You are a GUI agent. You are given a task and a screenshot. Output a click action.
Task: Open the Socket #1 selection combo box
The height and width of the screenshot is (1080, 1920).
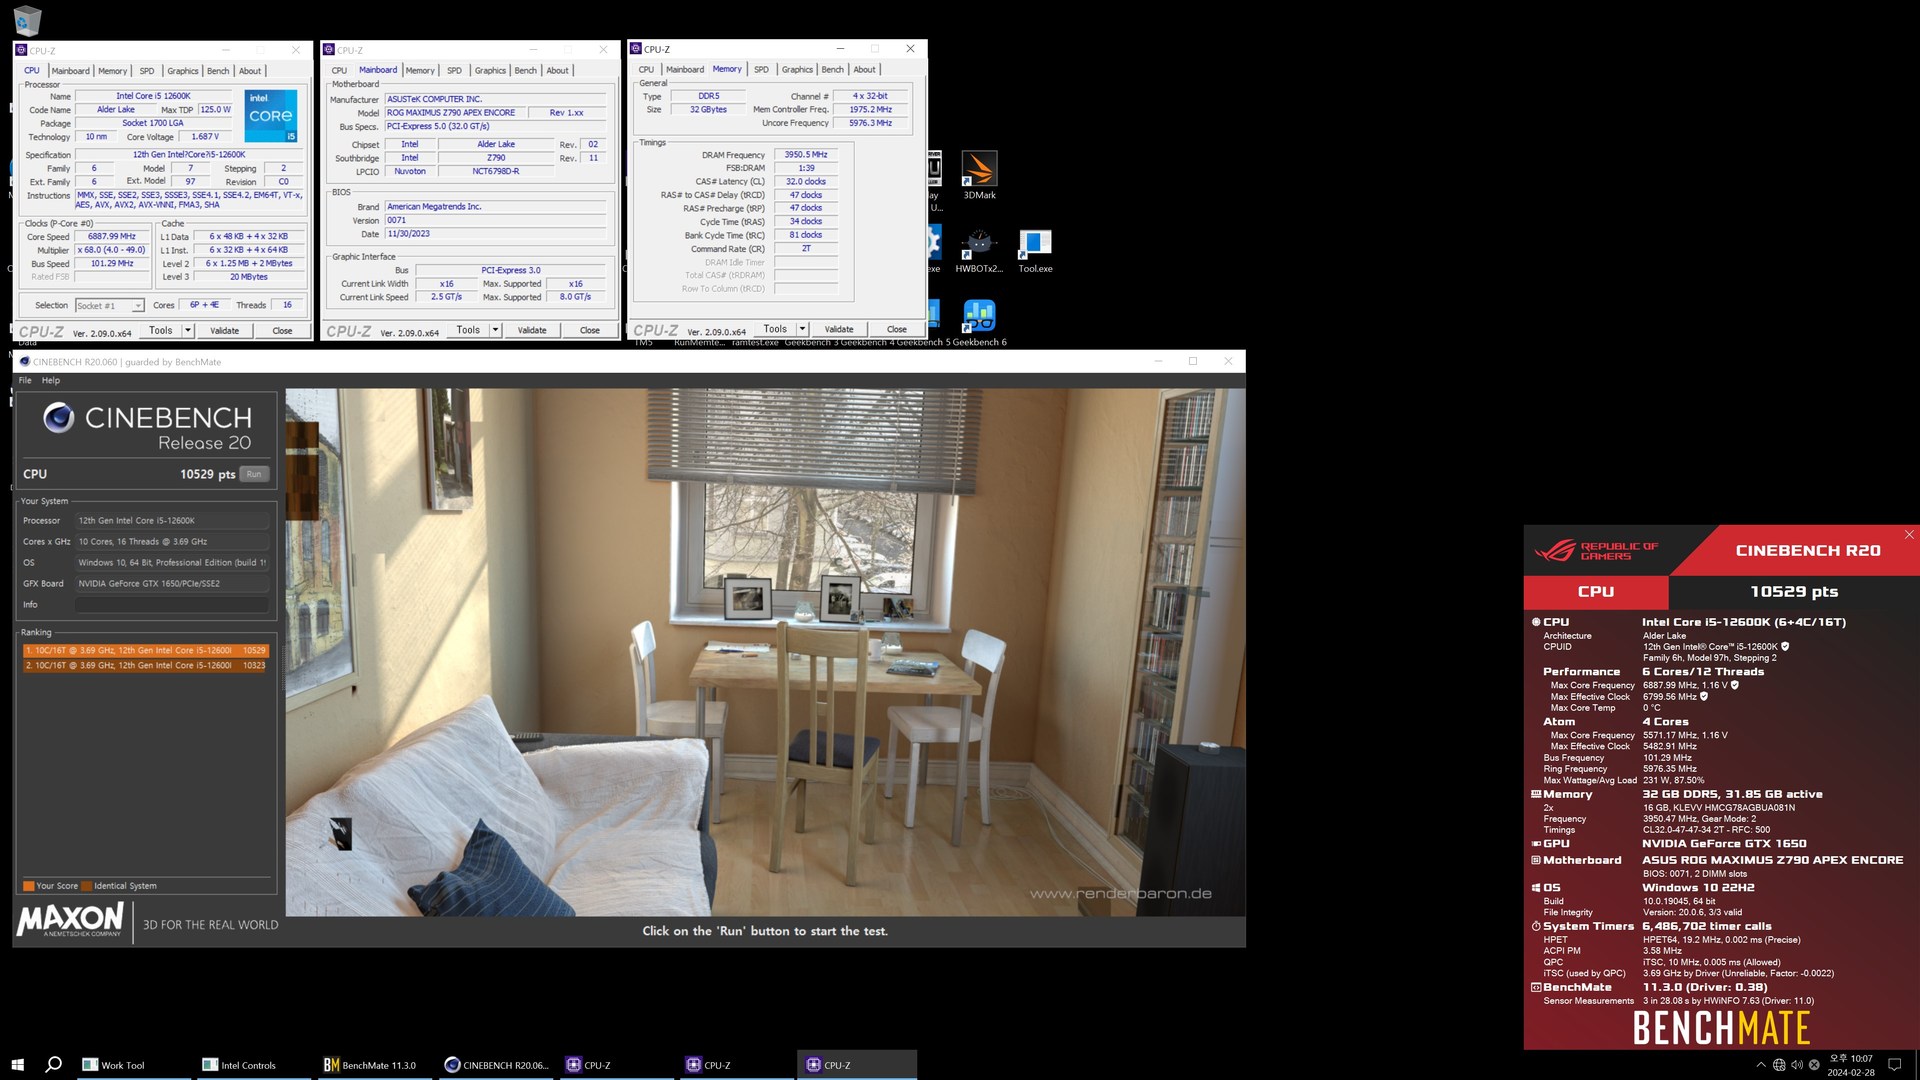coord(109,305)
